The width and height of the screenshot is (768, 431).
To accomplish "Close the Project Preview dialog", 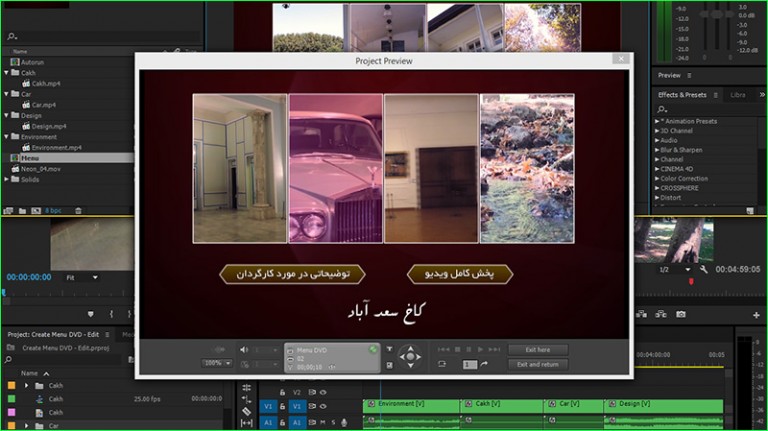I will pyautogui.click(x=621, y=59).
